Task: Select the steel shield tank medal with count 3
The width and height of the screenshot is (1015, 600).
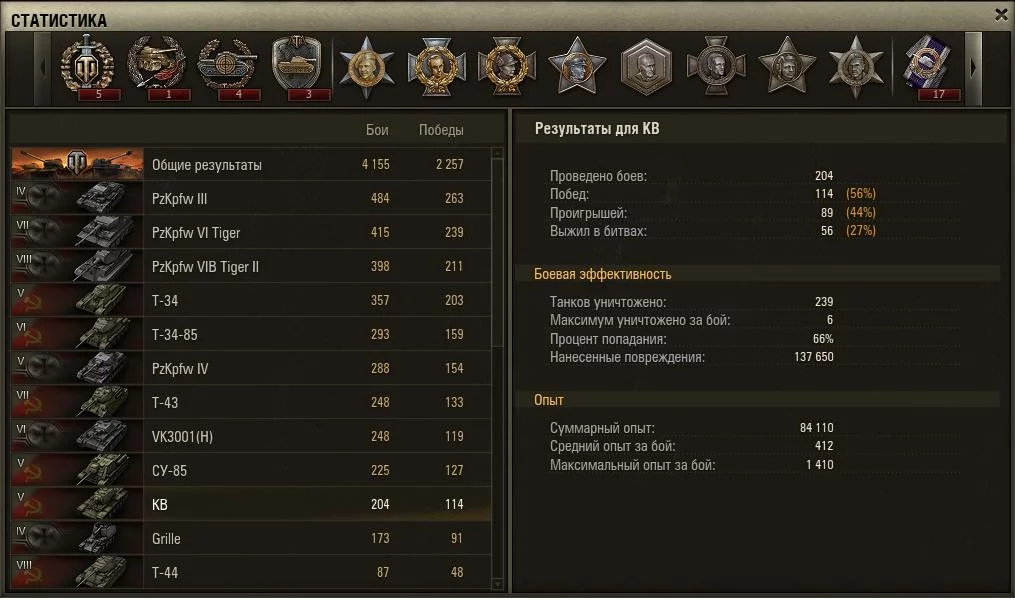Action: pyautogui.click(x=298, y=67)
